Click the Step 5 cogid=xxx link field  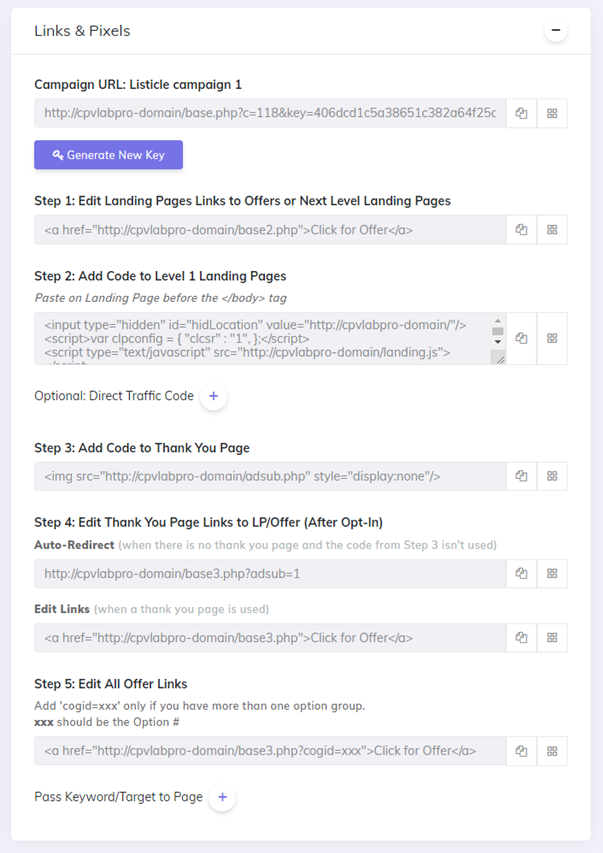pos(270,751)
